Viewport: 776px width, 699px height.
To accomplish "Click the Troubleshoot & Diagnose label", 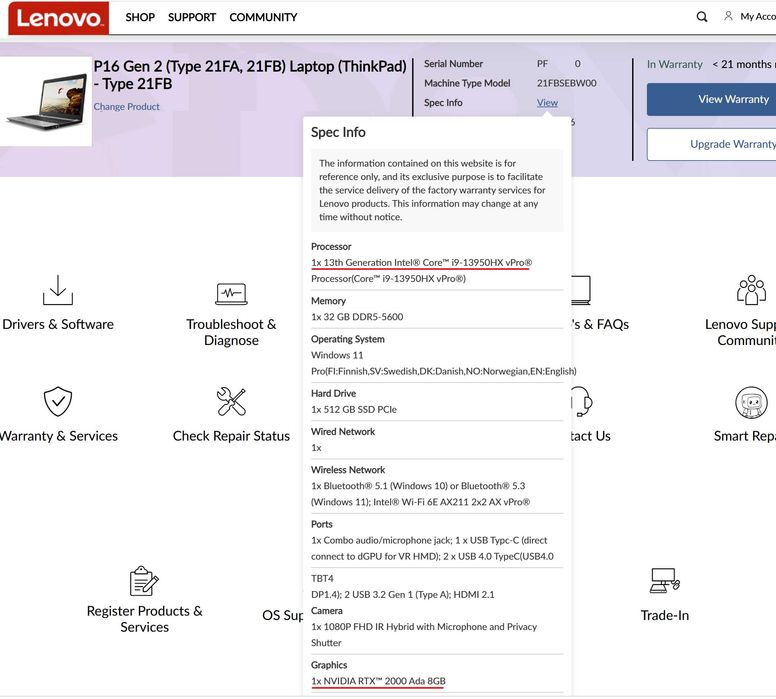I will tap(231, 332).
